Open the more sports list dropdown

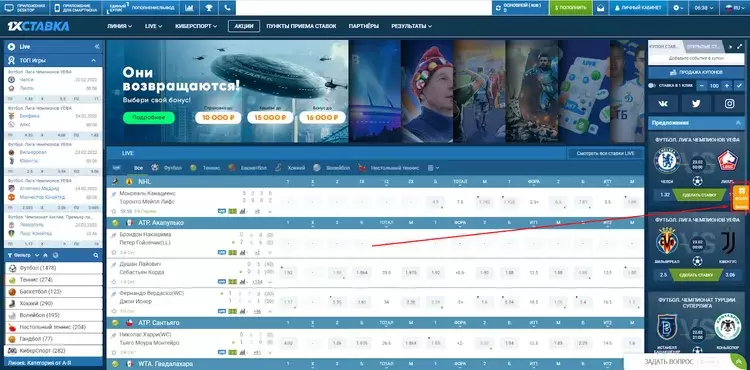click(433, 168)
